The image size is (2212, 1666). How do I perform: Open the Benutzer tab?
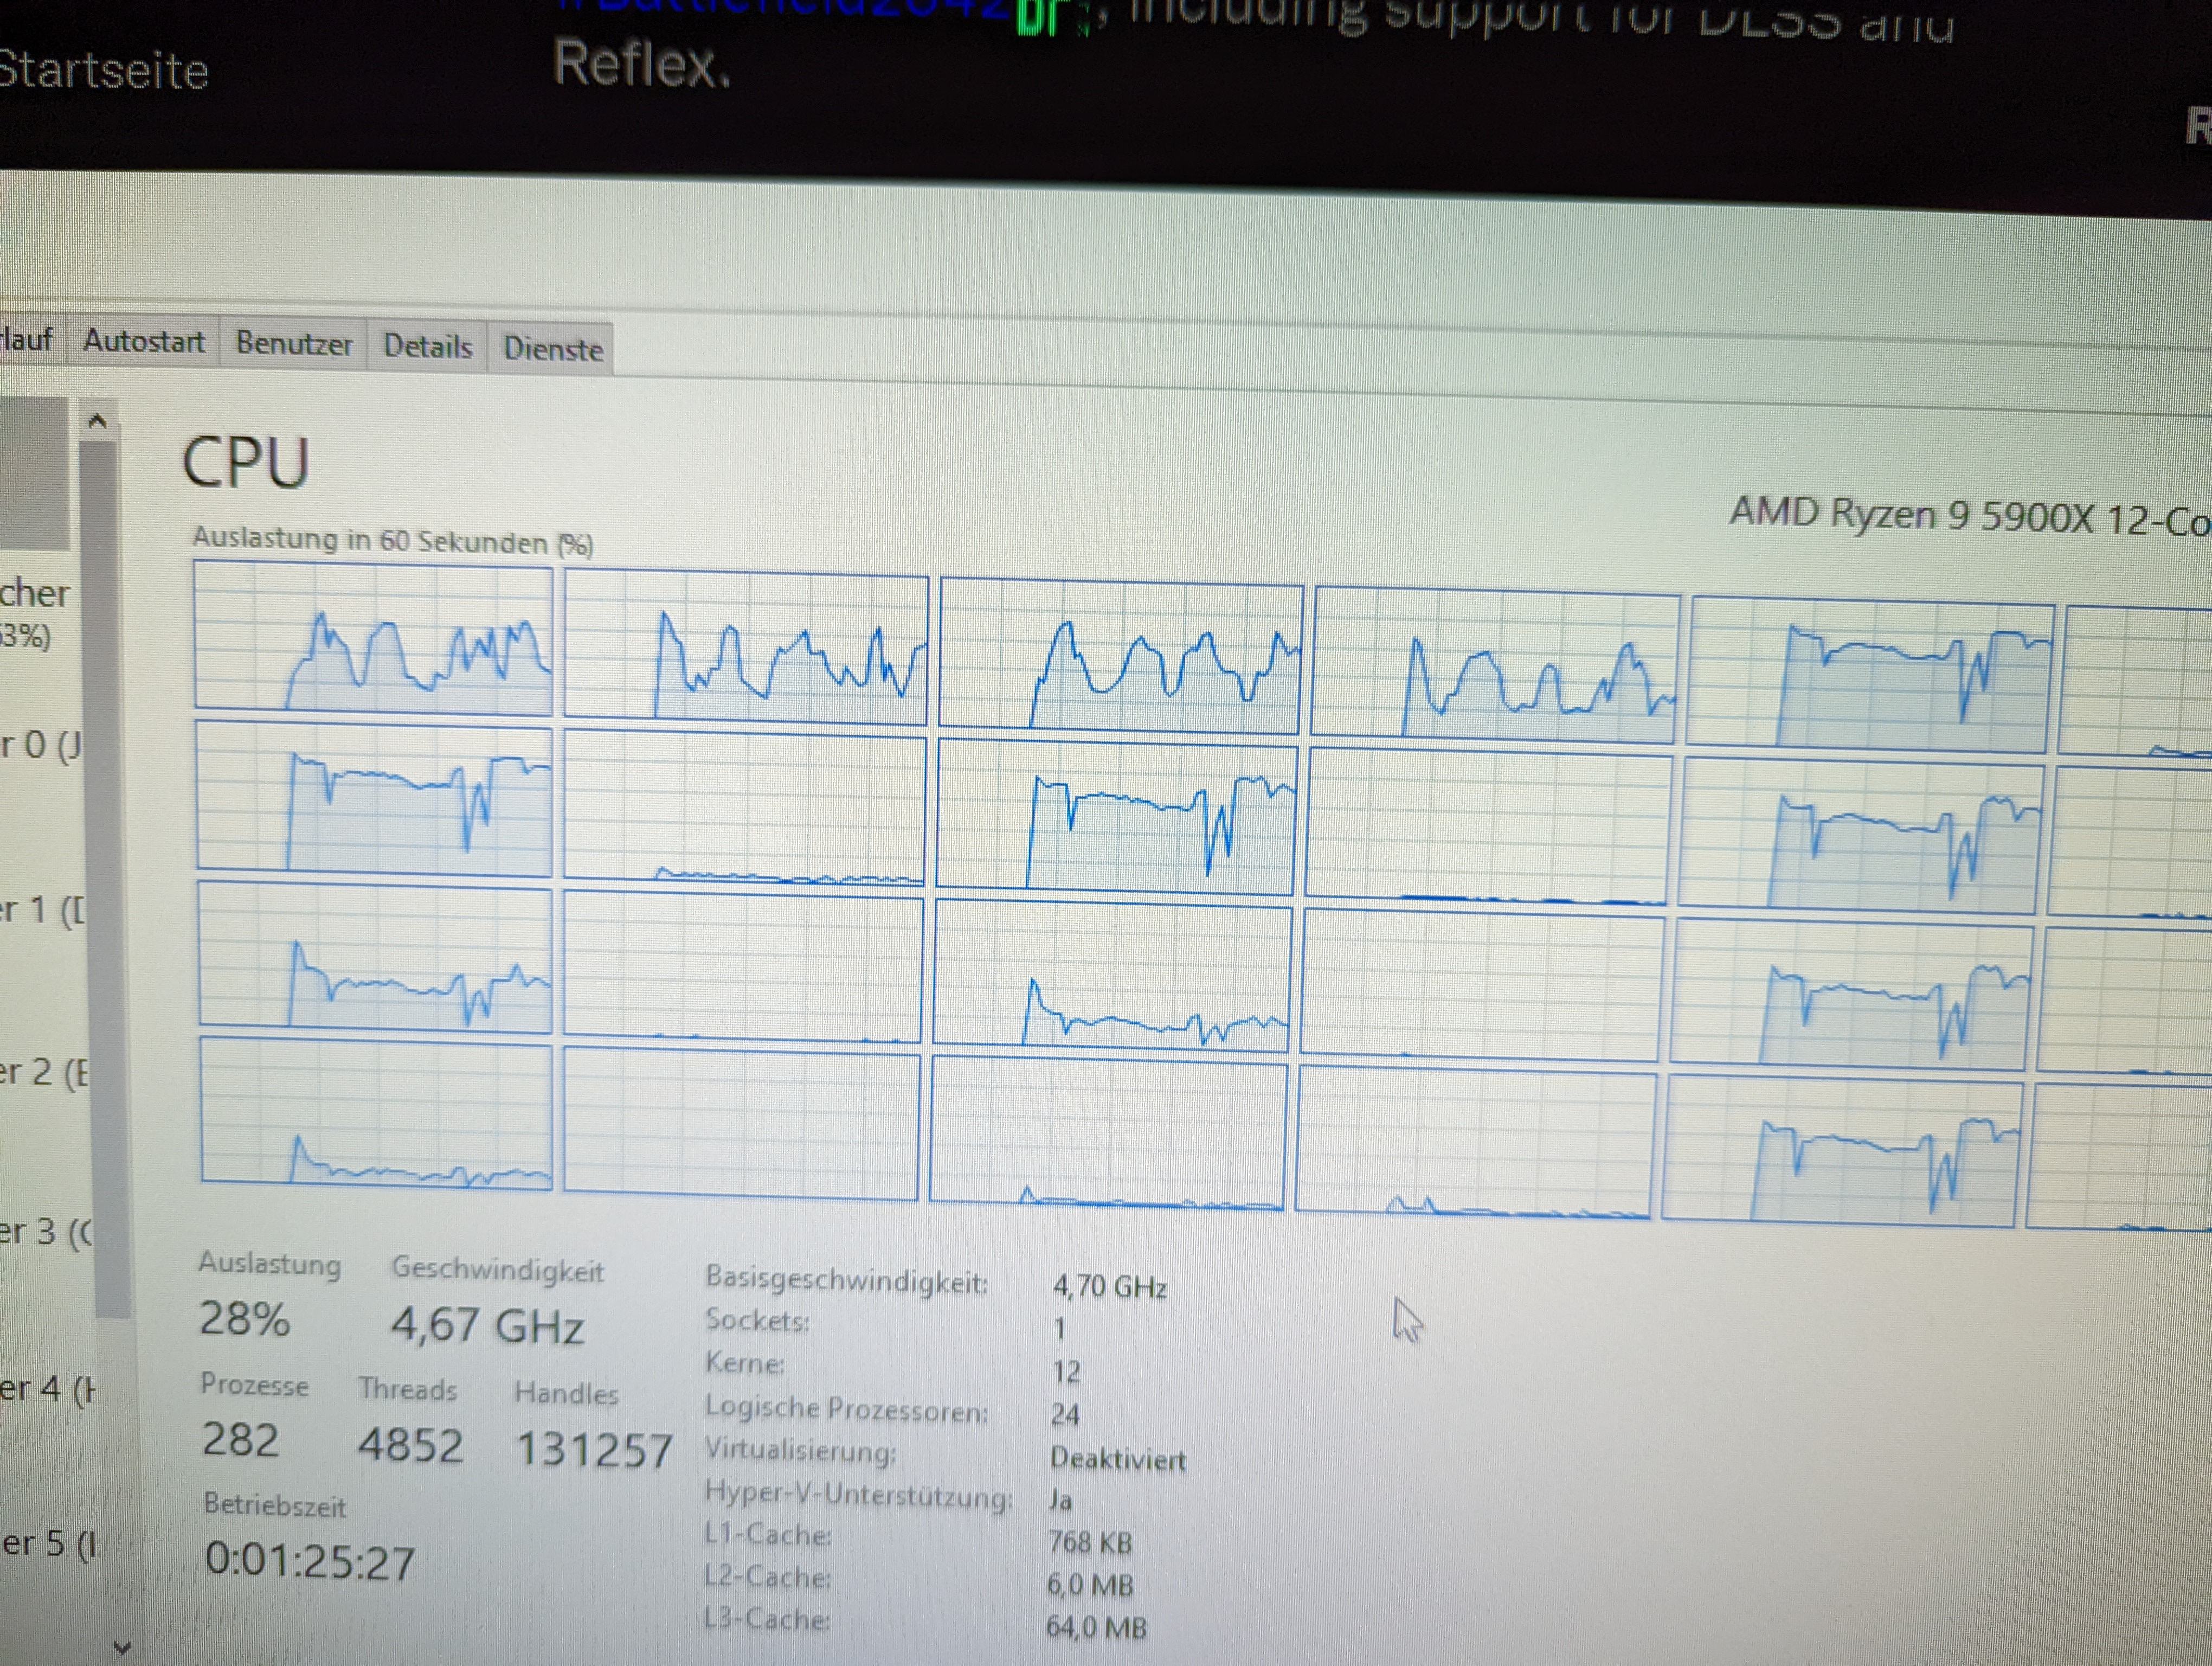[294, 344]
